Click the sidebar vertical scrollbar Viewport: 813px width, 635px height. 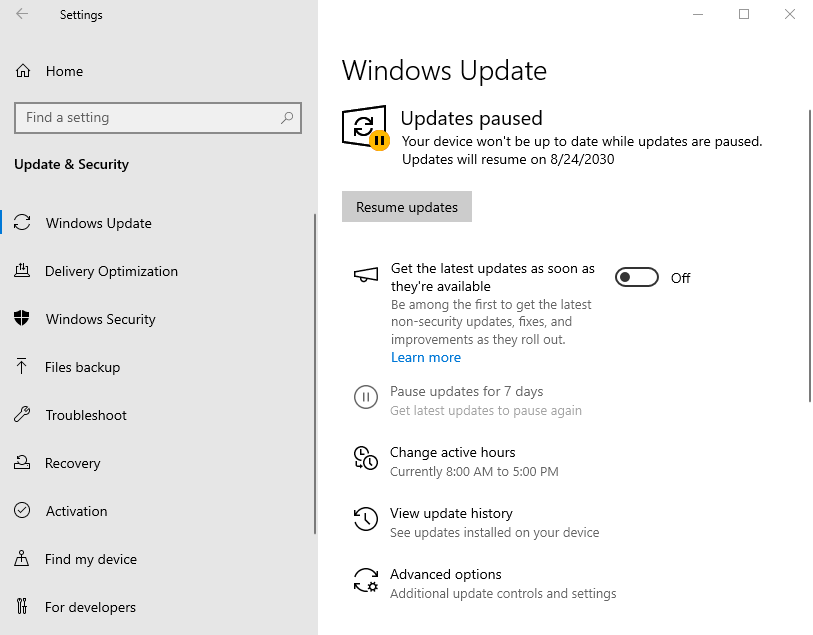pos(315,374)
